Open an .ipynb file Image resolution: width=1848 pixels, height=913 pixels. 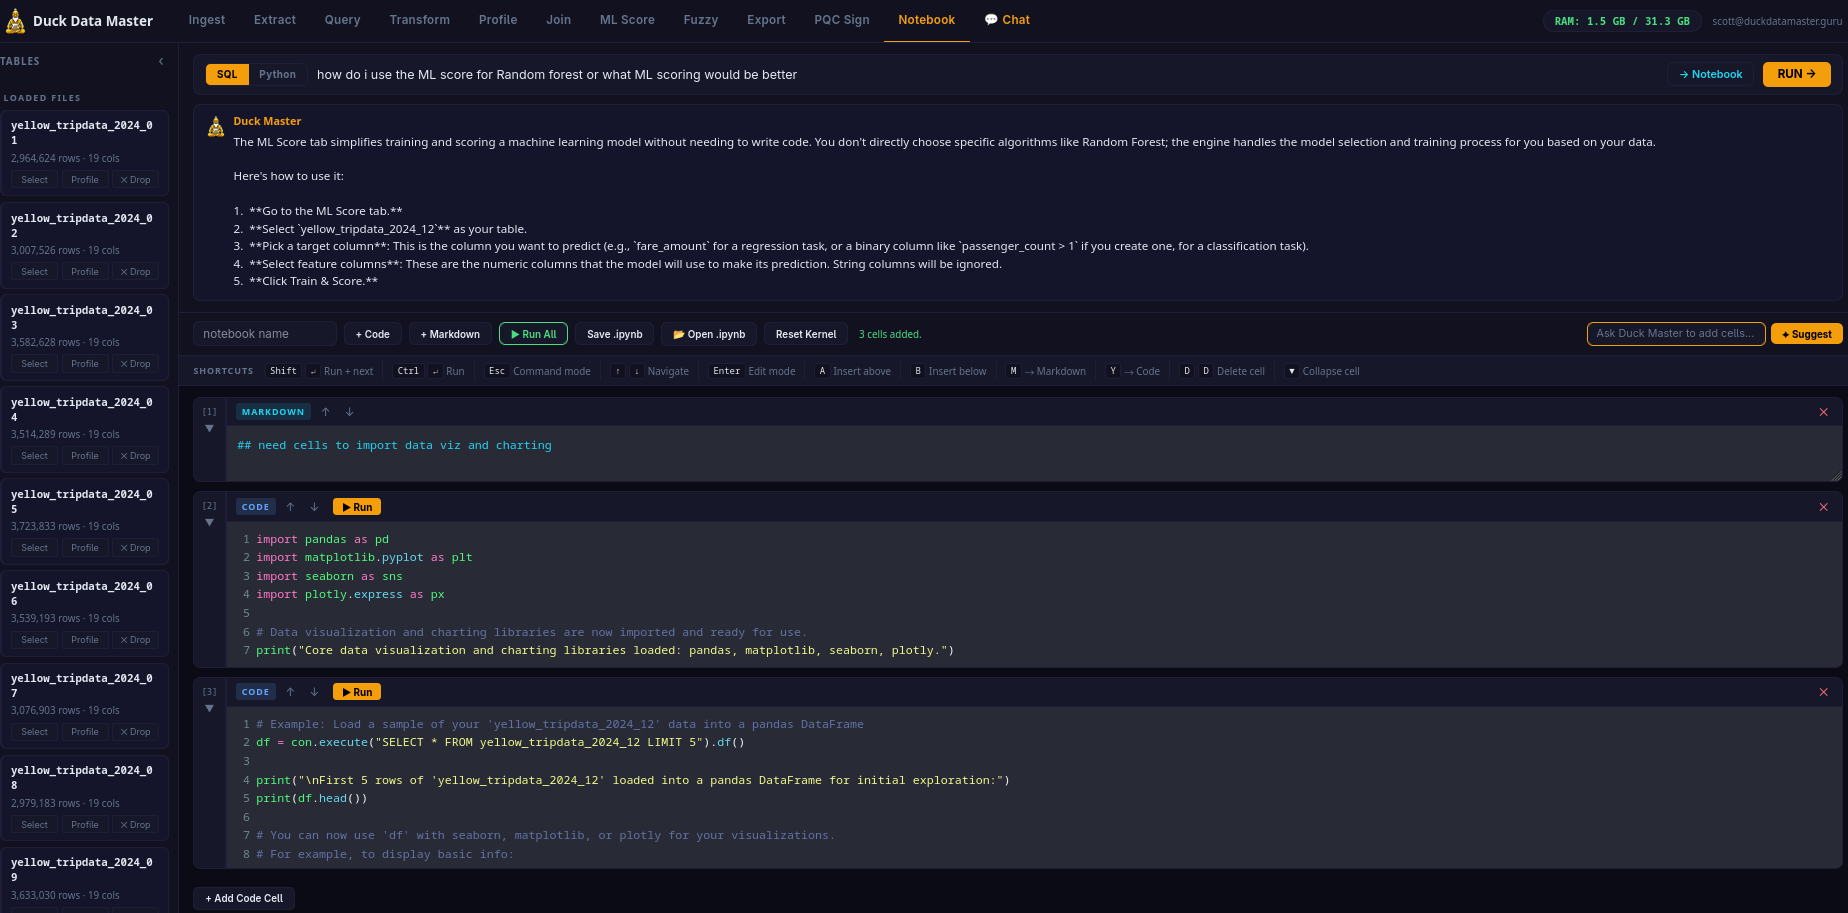(709, 334)
